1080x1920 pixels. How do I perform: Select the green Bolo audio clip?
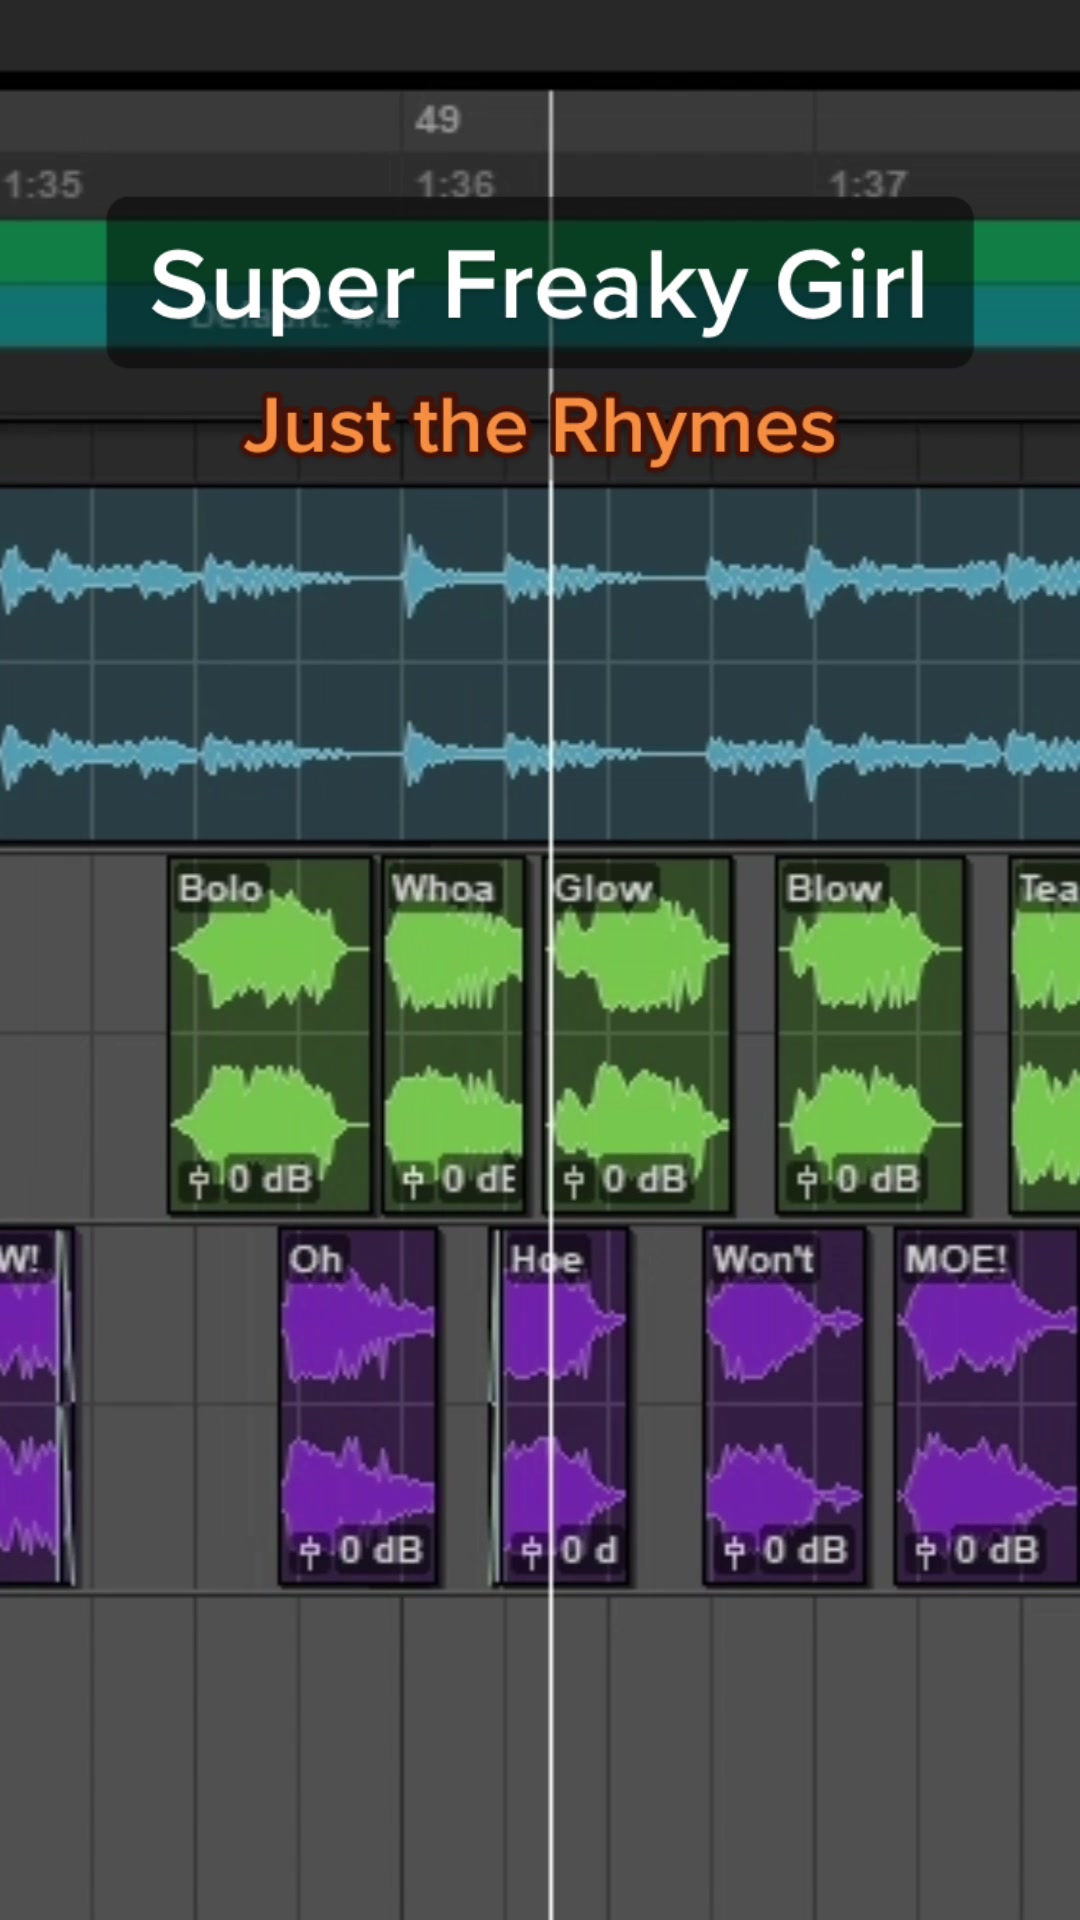point(269,1035)
